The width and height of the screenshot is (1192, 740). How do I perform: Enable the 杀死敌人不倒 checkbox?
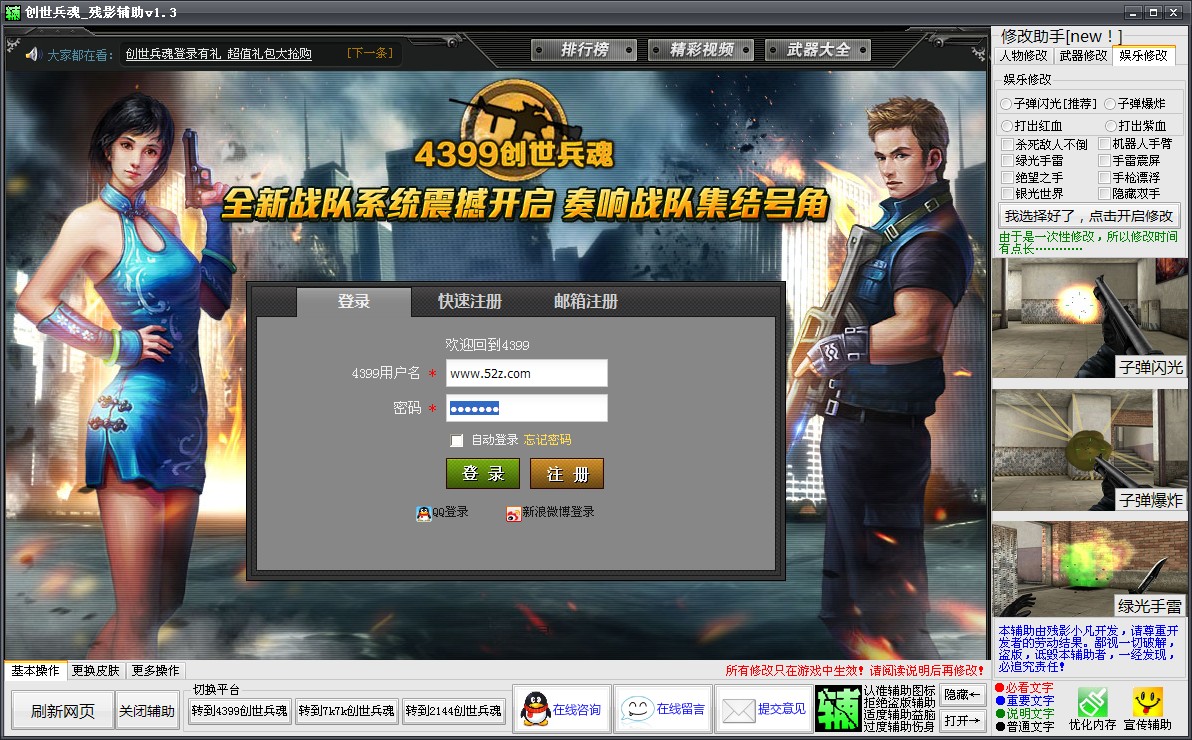click(x=1007, y=144)
